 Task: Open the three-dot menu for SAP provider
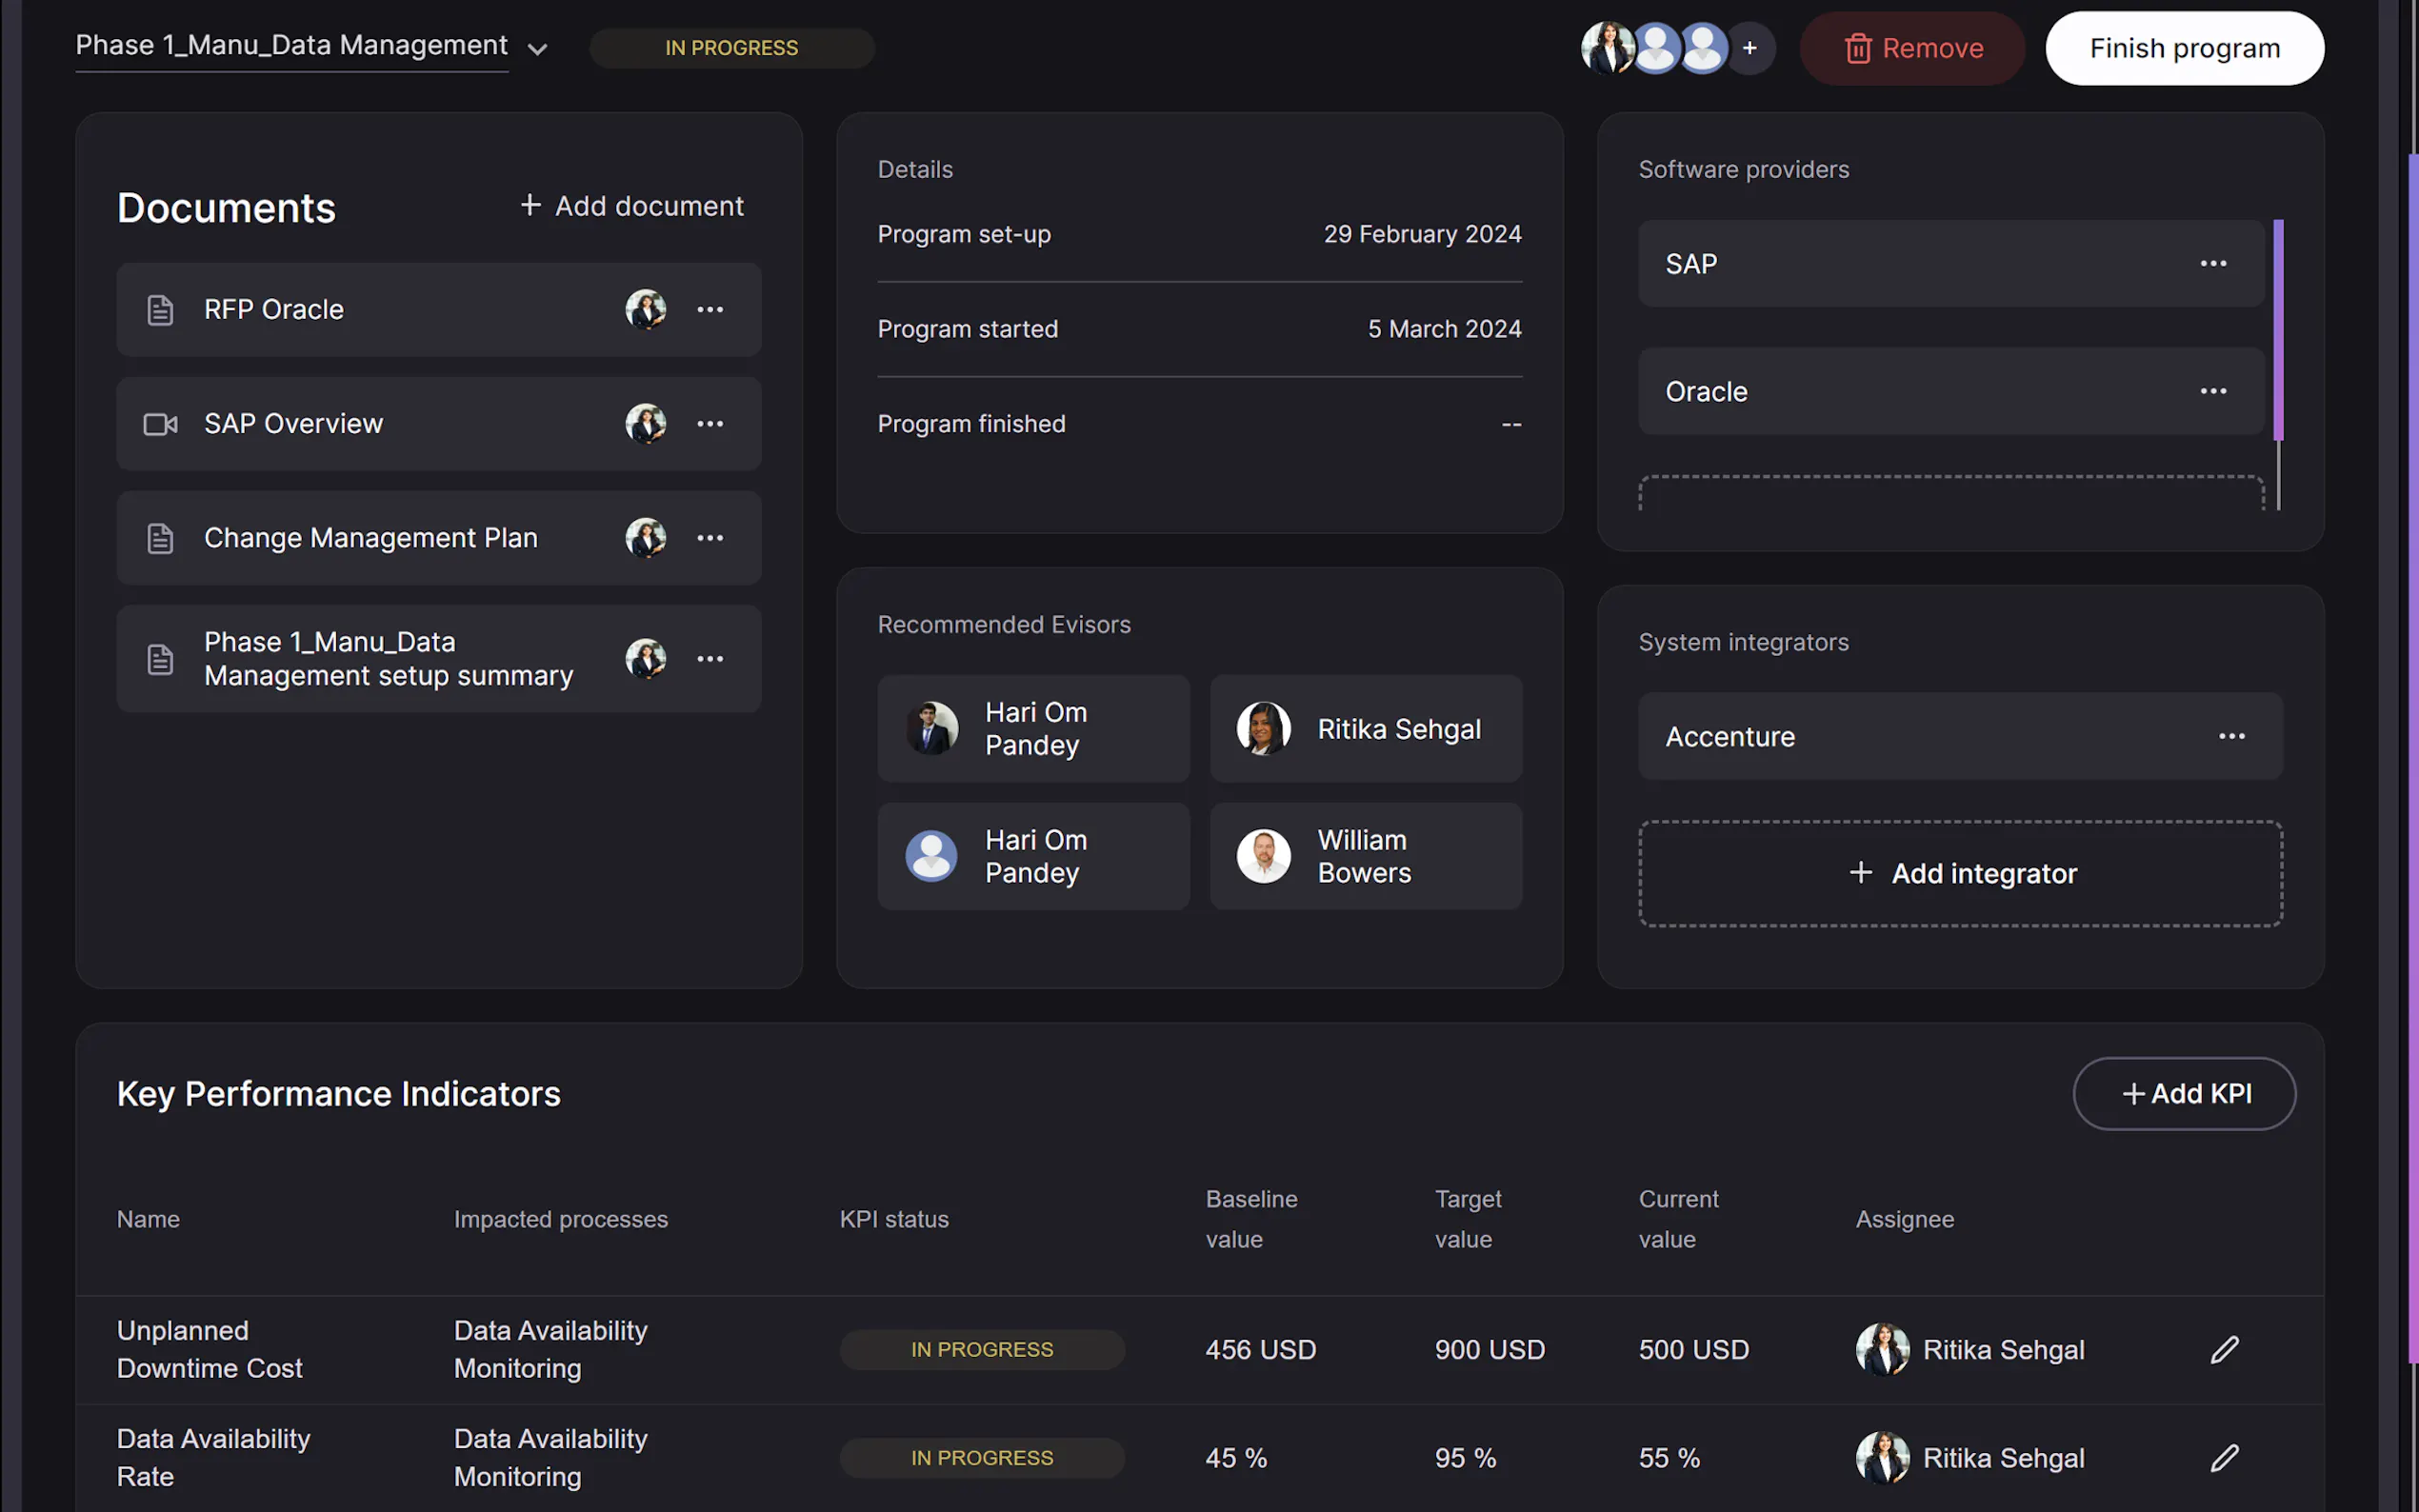coord(2213,263)
